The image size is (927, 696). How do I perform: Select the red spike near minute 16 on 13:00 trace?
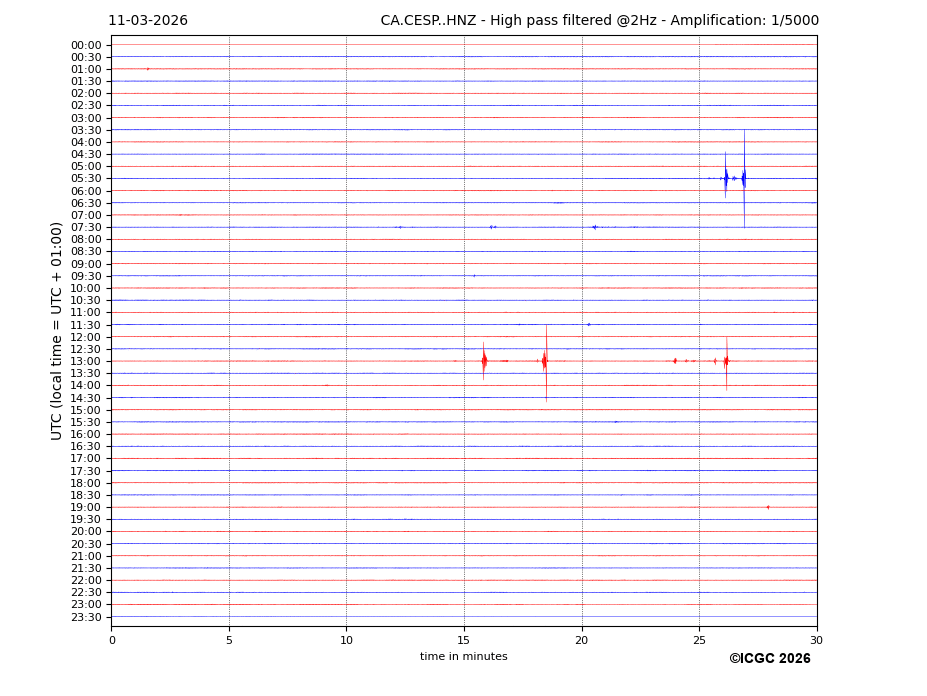(484, 361)
